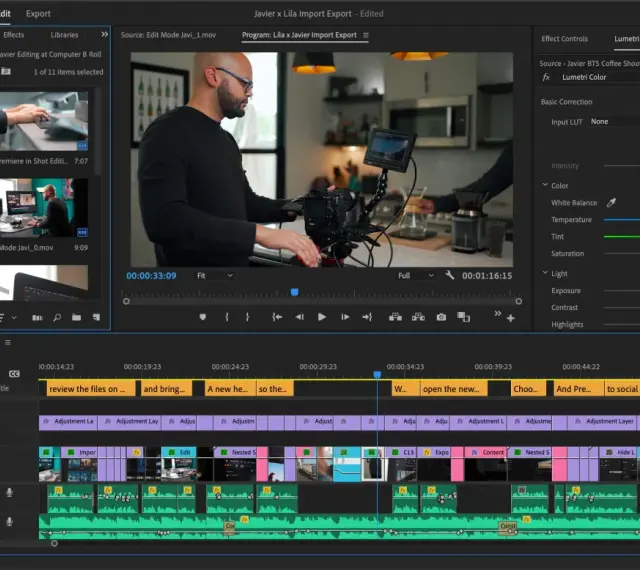Click the Mark In bracket button
640x570 pixels.
tap(227, 317)
